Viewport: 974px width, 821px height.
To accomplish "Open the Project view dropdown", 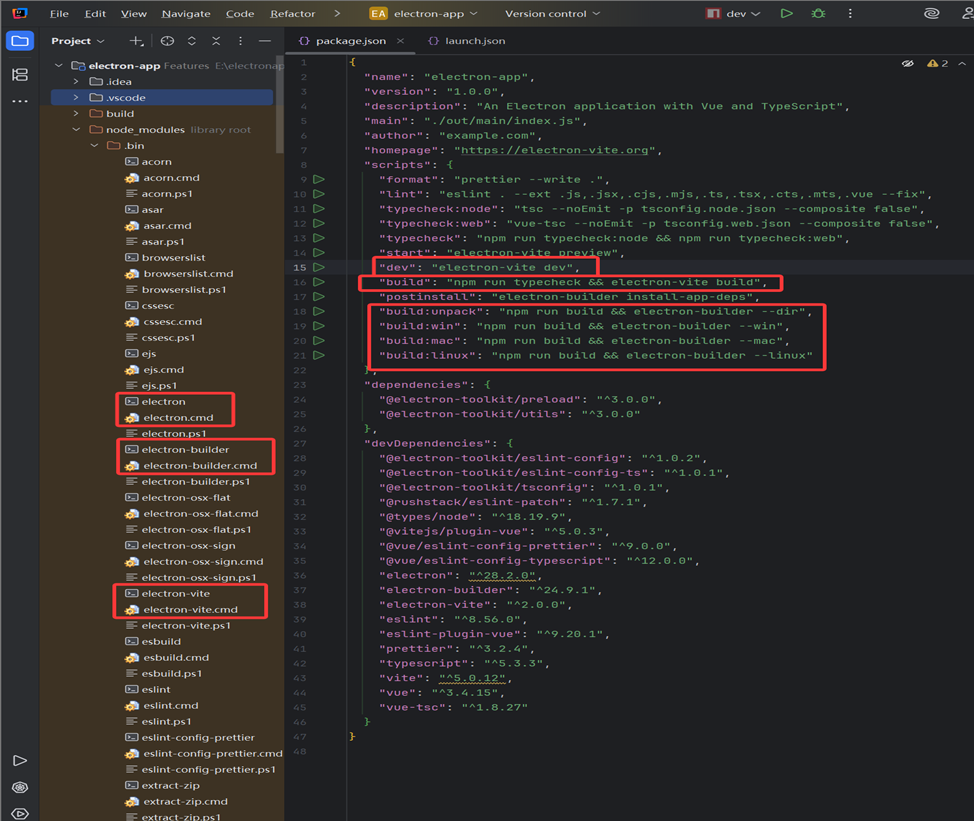I will [78, 41].
